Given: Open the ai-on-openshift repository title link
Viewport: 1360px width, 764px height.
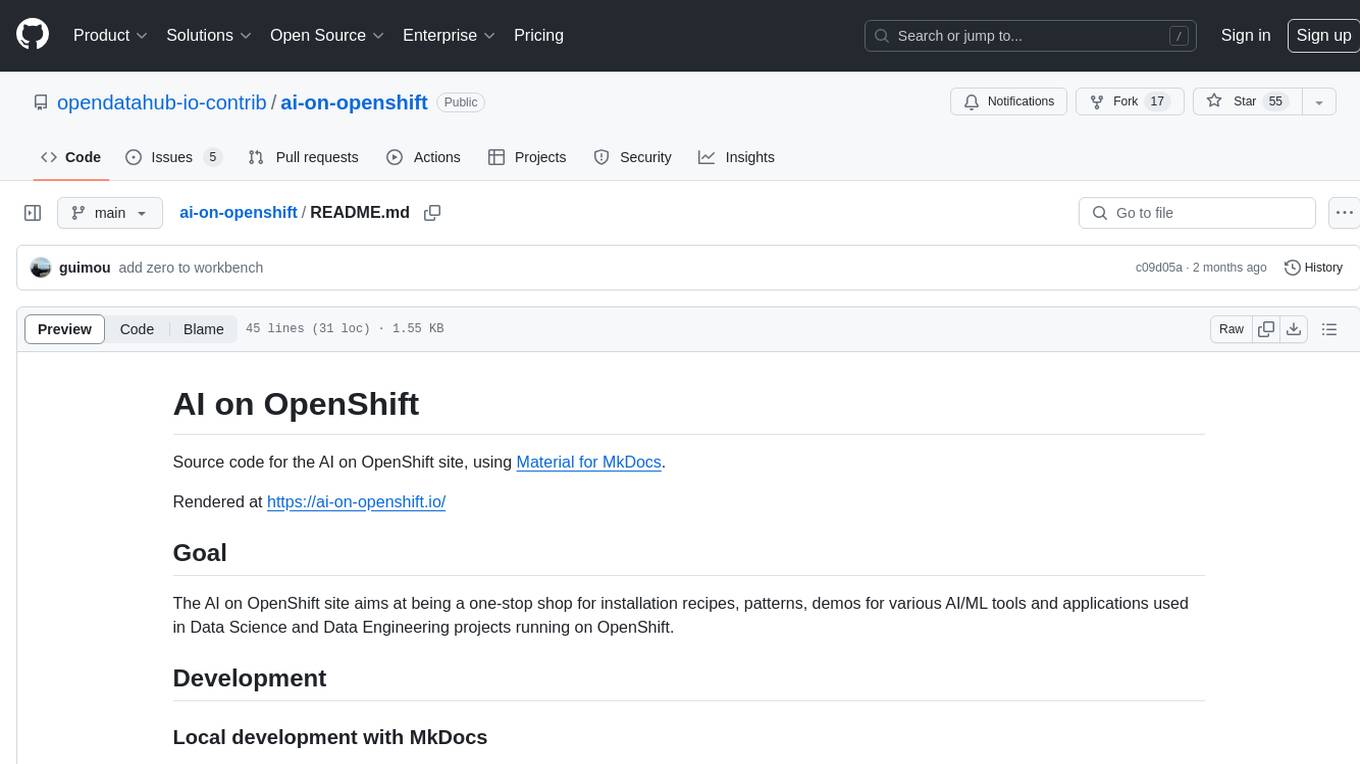Looking at the screenshot, I should pos(354,102).
